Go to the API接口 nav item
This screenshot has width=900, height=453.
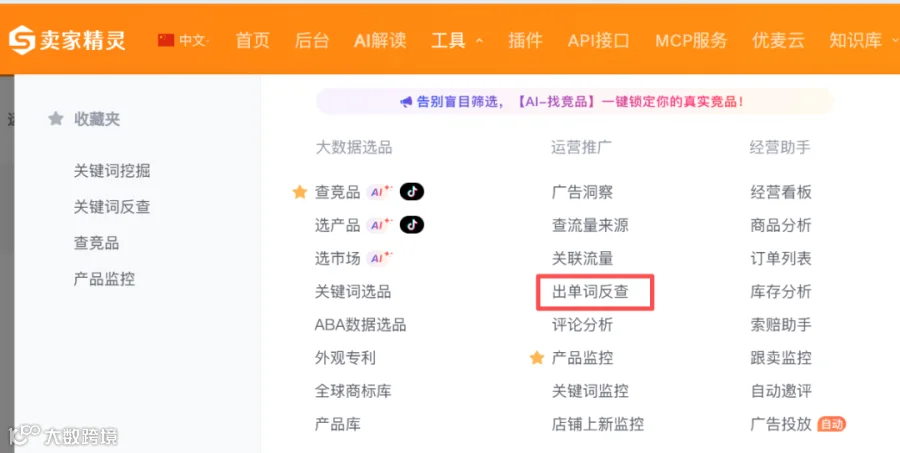[599, 40]
